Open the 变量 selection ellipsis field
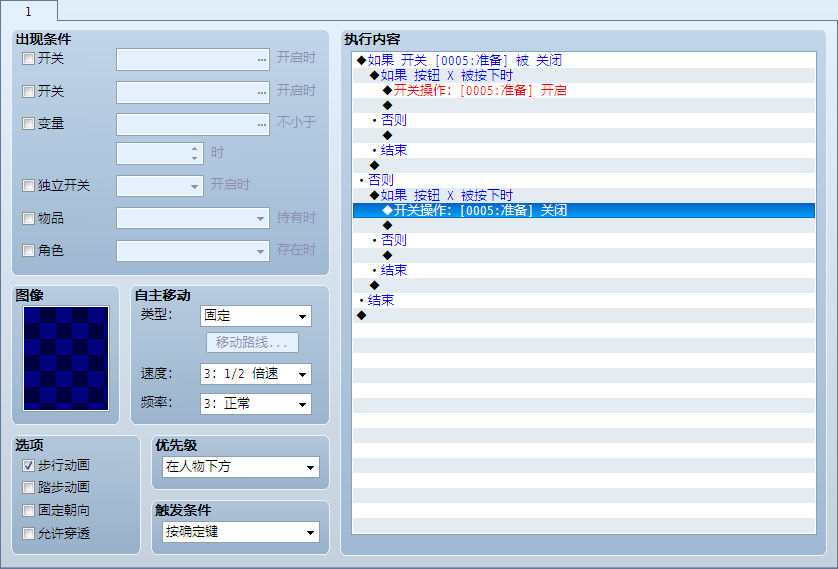Image resolution: width=838 pixels, height=569 pixels. point(193,124)
